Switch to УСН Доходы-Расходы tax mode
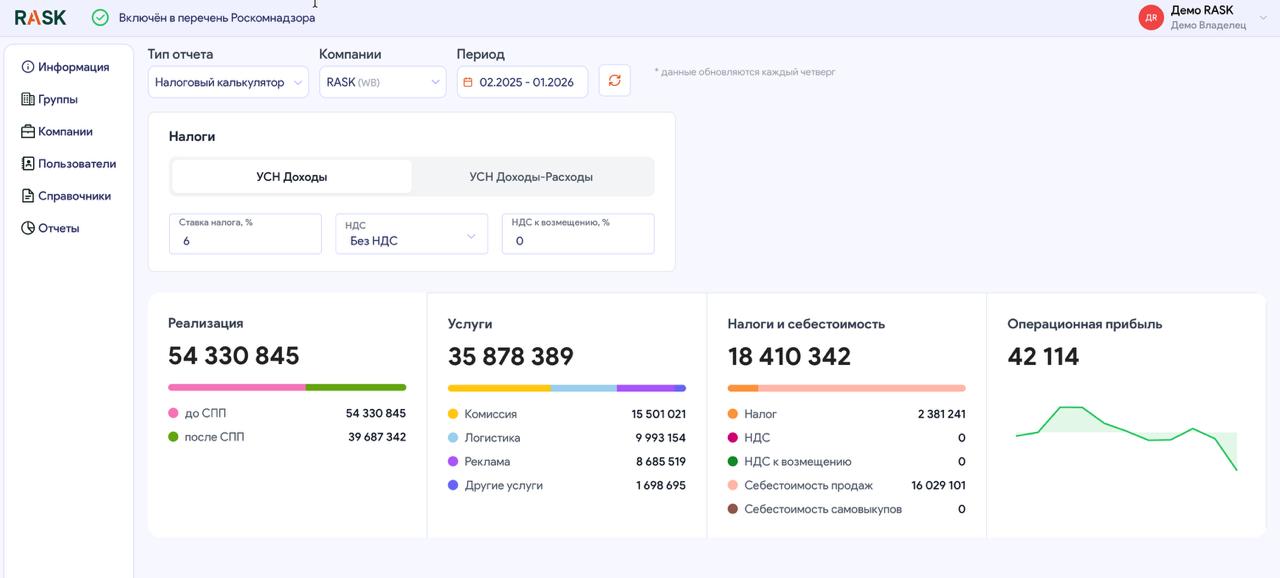Image resolution: width=1280 pixels, height=578 pixels. coord(531,177)
